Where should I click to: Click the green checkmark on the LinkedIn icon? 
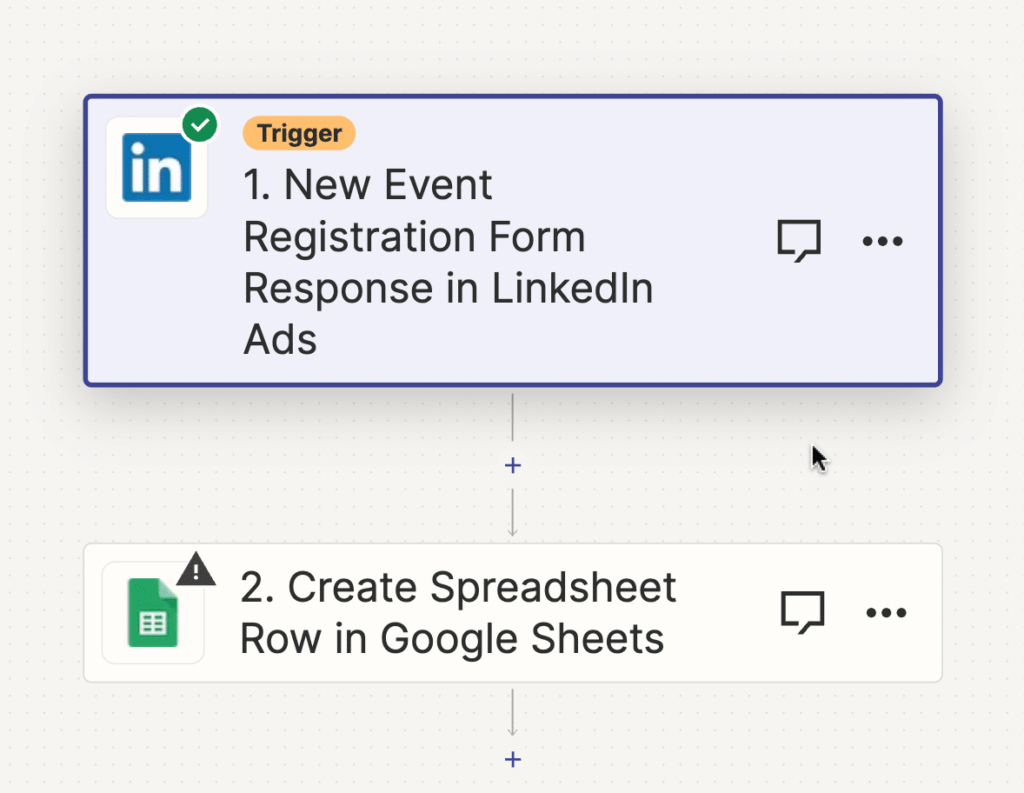coord(200,124)
